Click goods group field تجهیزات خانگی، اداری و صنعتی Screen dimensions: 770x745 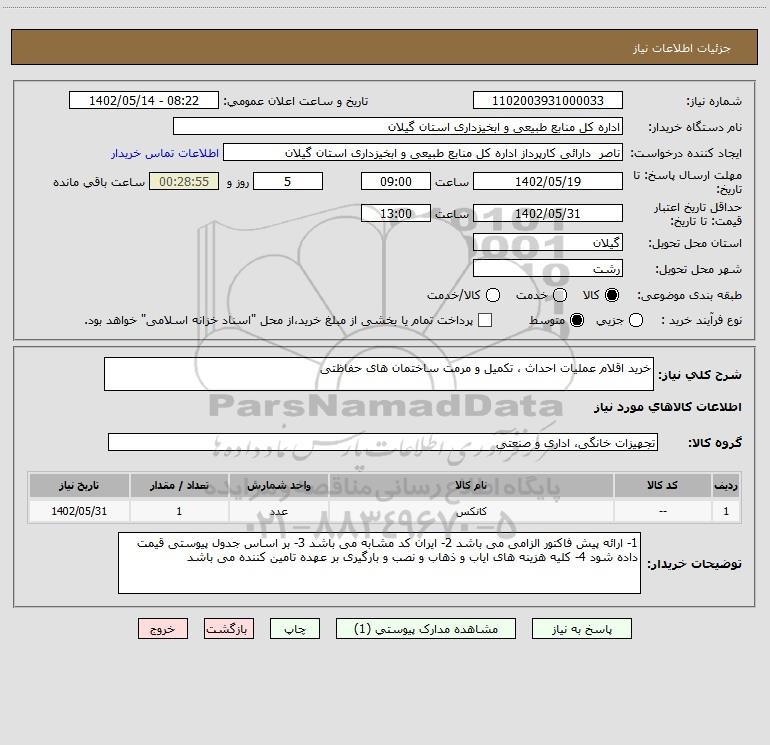pyautogui.click(x=383, y=442)
